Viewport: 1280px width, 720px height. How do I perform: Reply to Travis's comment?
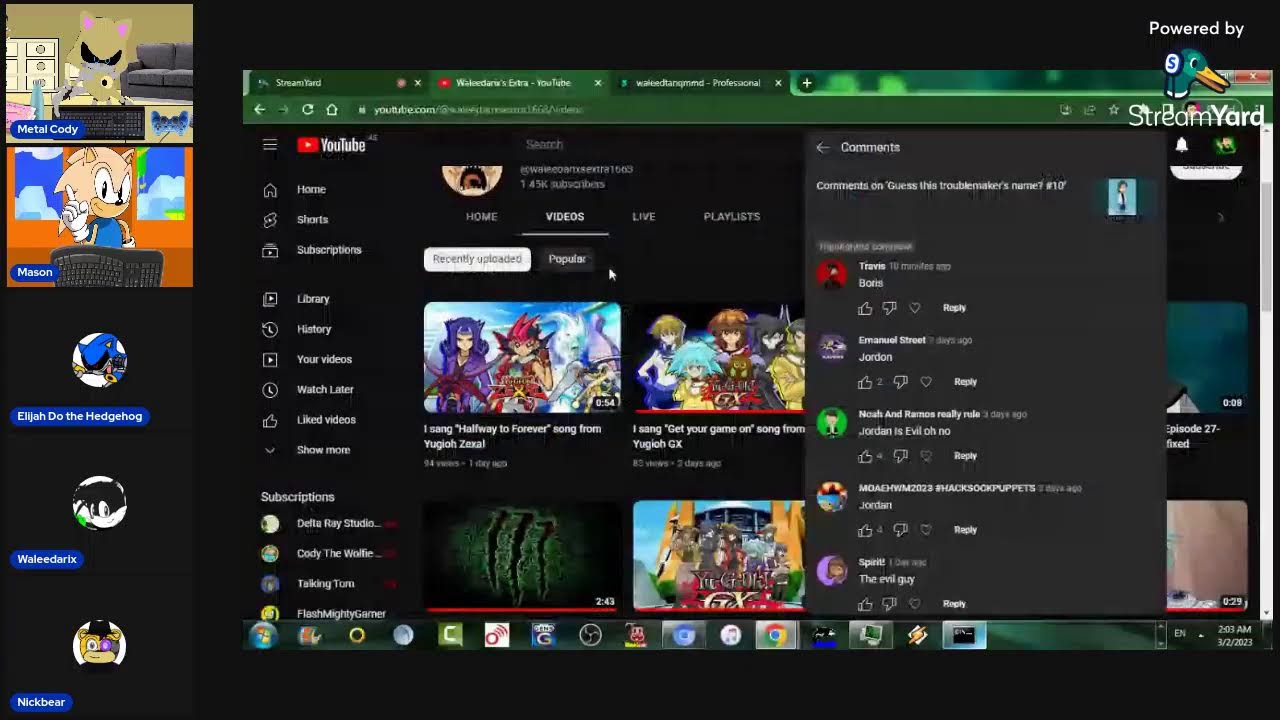point(954,308)
